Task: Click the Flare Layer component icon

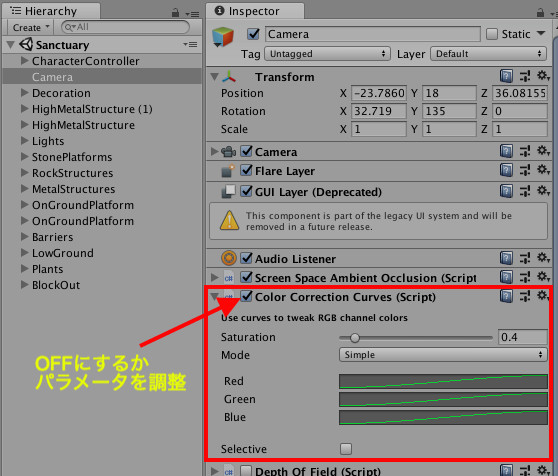Action: [x=228, y=171]
